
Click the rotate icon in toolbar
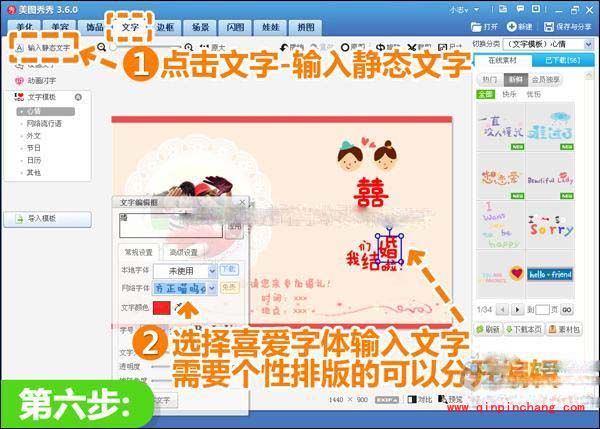[x=380, y=47]
